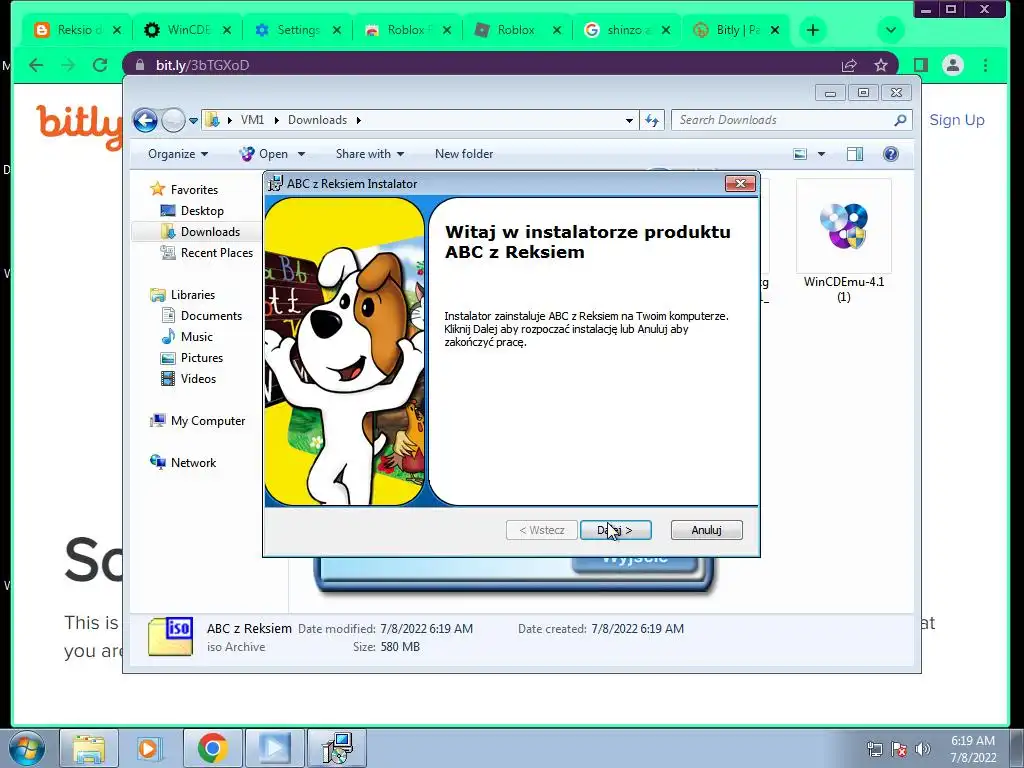Click the bit.ly address bar
The image size is (1024, 768).
pyautogui.click(x=483, y=65)
